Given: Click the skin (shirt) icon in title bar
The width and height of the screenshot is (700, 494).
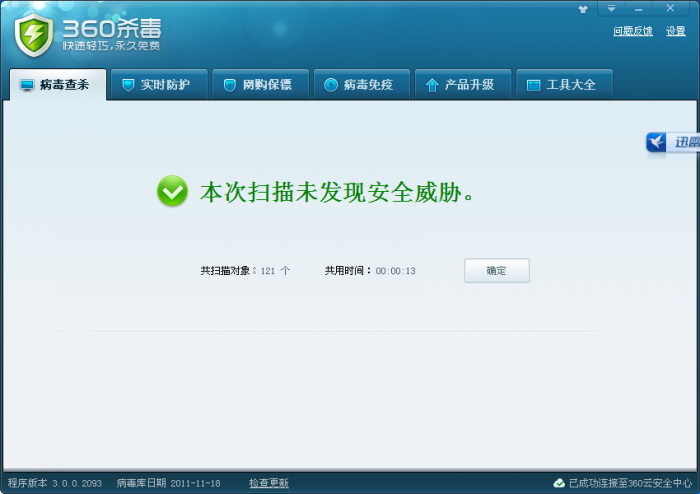Looking at the screenshot, I should (x=583, y=9).
